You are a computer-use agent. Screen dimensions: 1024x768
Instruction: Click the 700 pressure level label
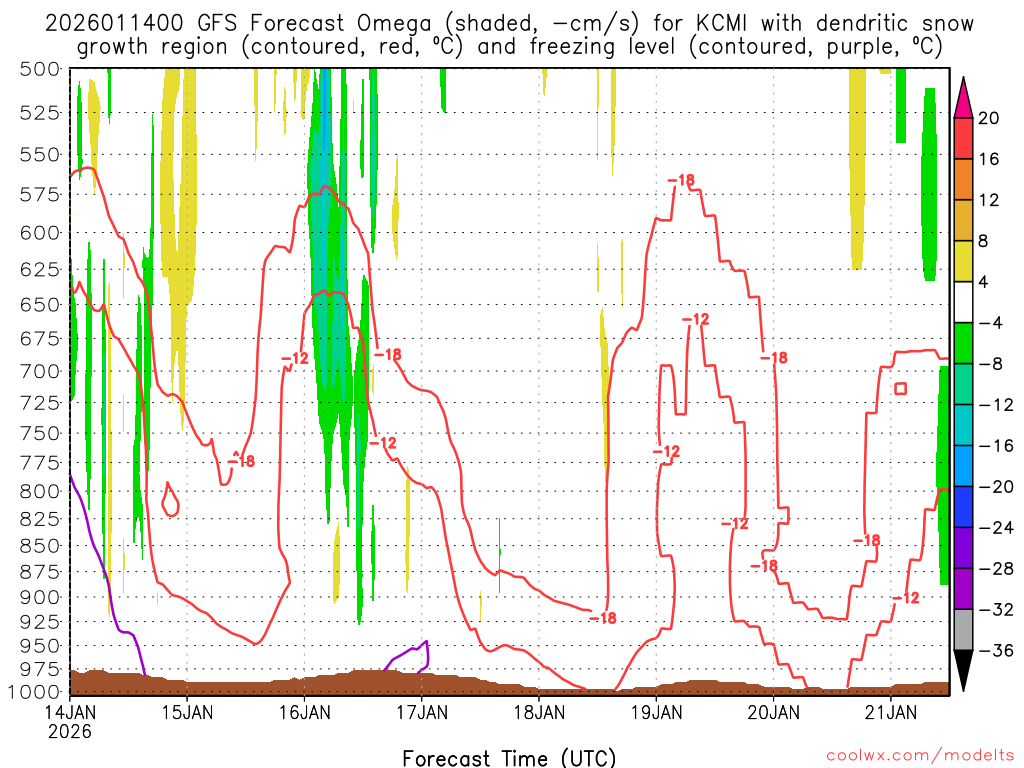click(x=40, y=371)
